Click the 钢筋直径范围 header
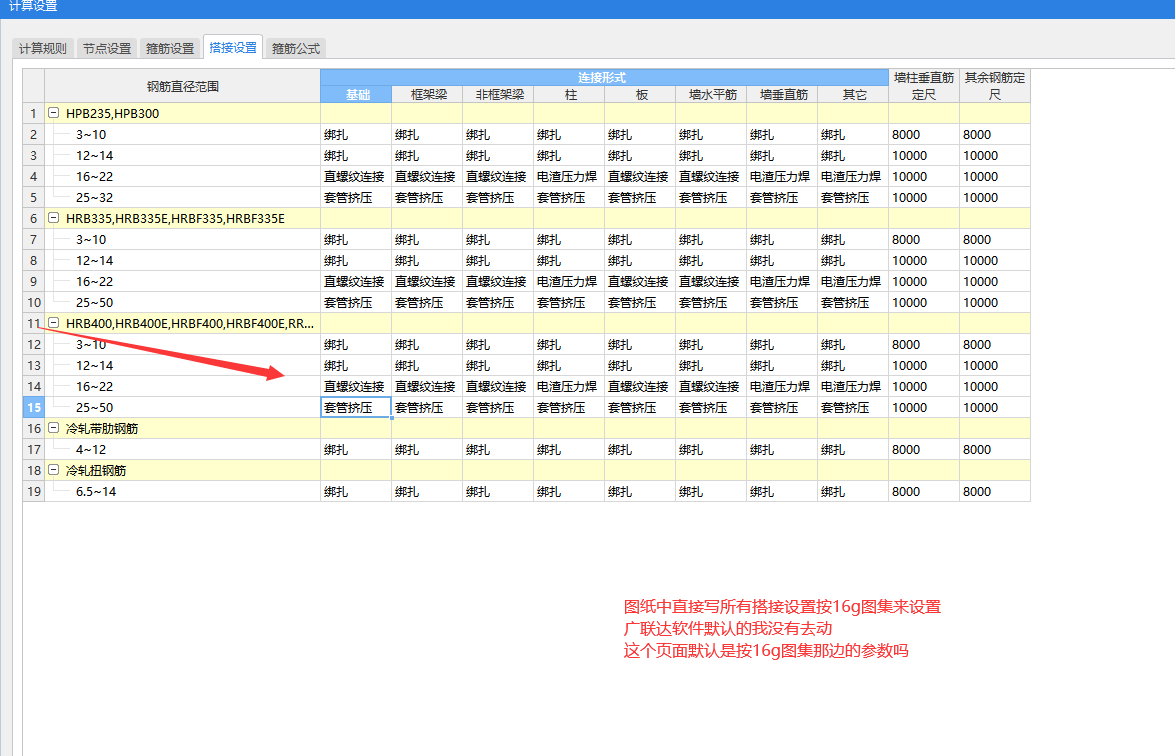This screenshot has width=1175, height=756. click(183, 86)
